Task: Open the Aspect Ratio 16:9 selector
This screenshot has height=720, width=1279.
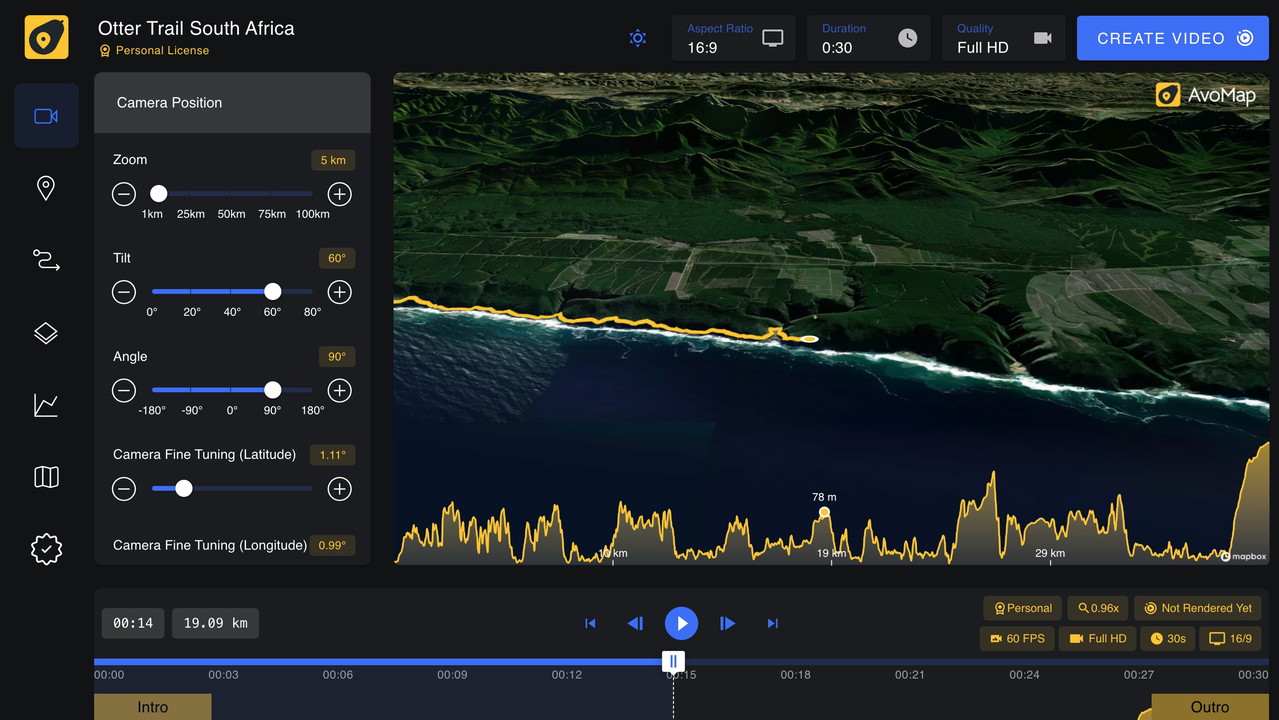Action: coord(733,38)
